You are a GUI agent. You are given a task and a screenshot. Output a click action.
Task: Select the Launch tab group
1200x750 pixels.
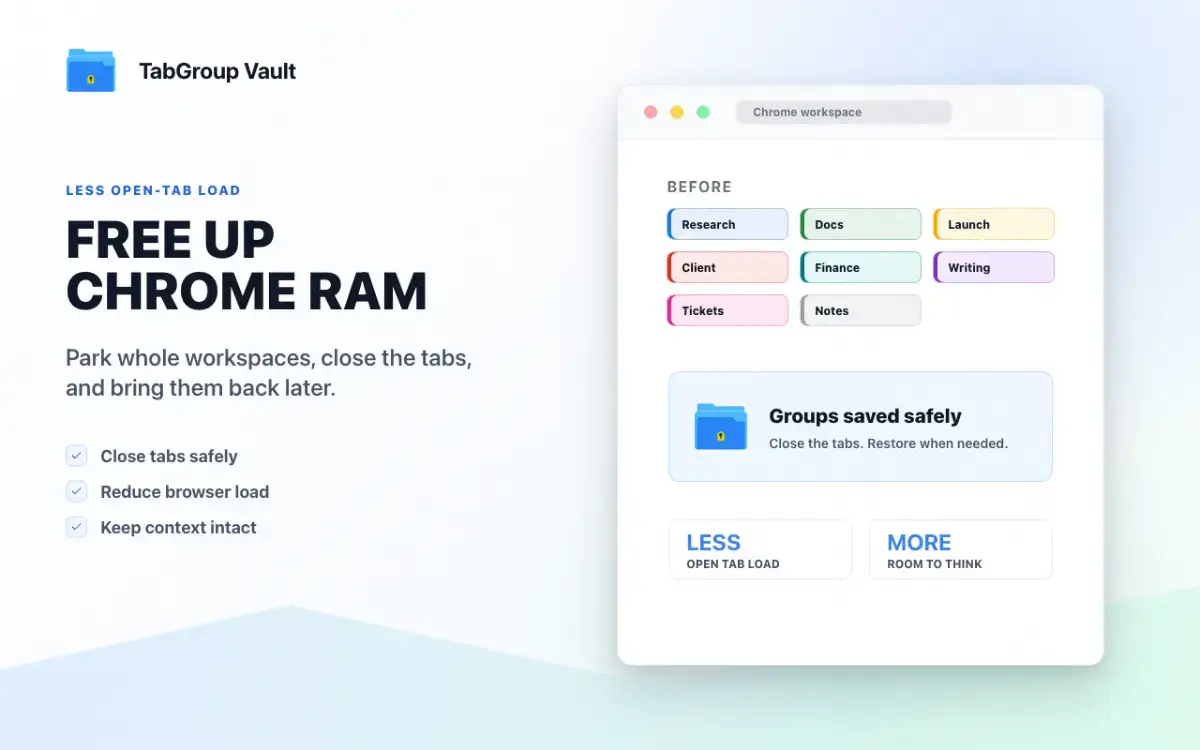(x=994, y=224)
